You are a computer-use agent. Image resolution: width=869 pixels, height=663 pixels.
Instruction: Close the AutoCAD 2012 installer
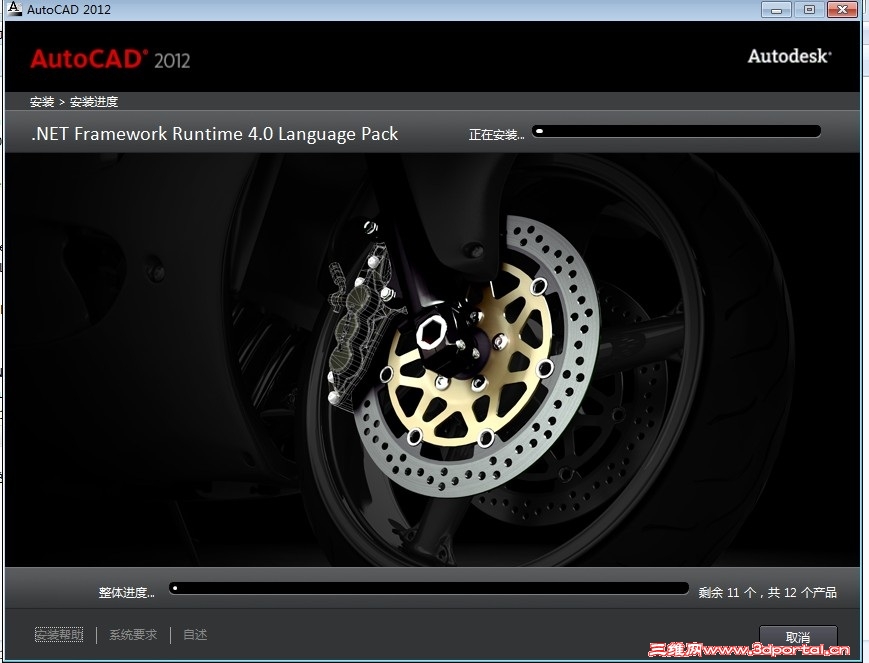(841, 9)
